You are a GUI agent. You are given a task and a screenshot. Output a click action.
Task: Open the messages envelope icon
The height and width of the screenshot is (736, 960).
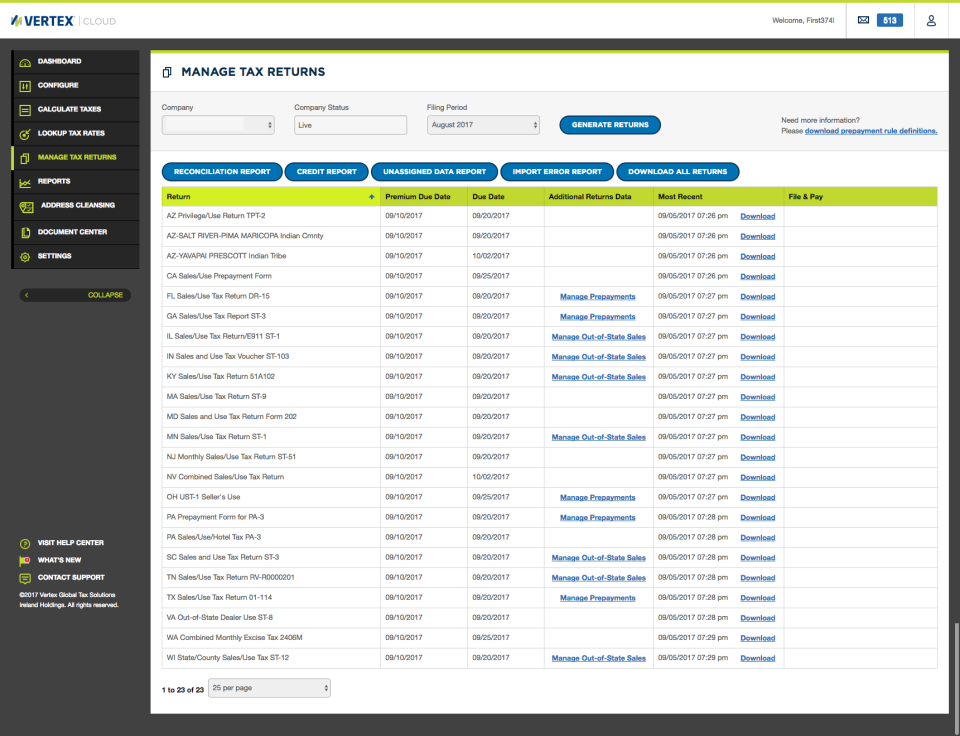pos(864,19)
